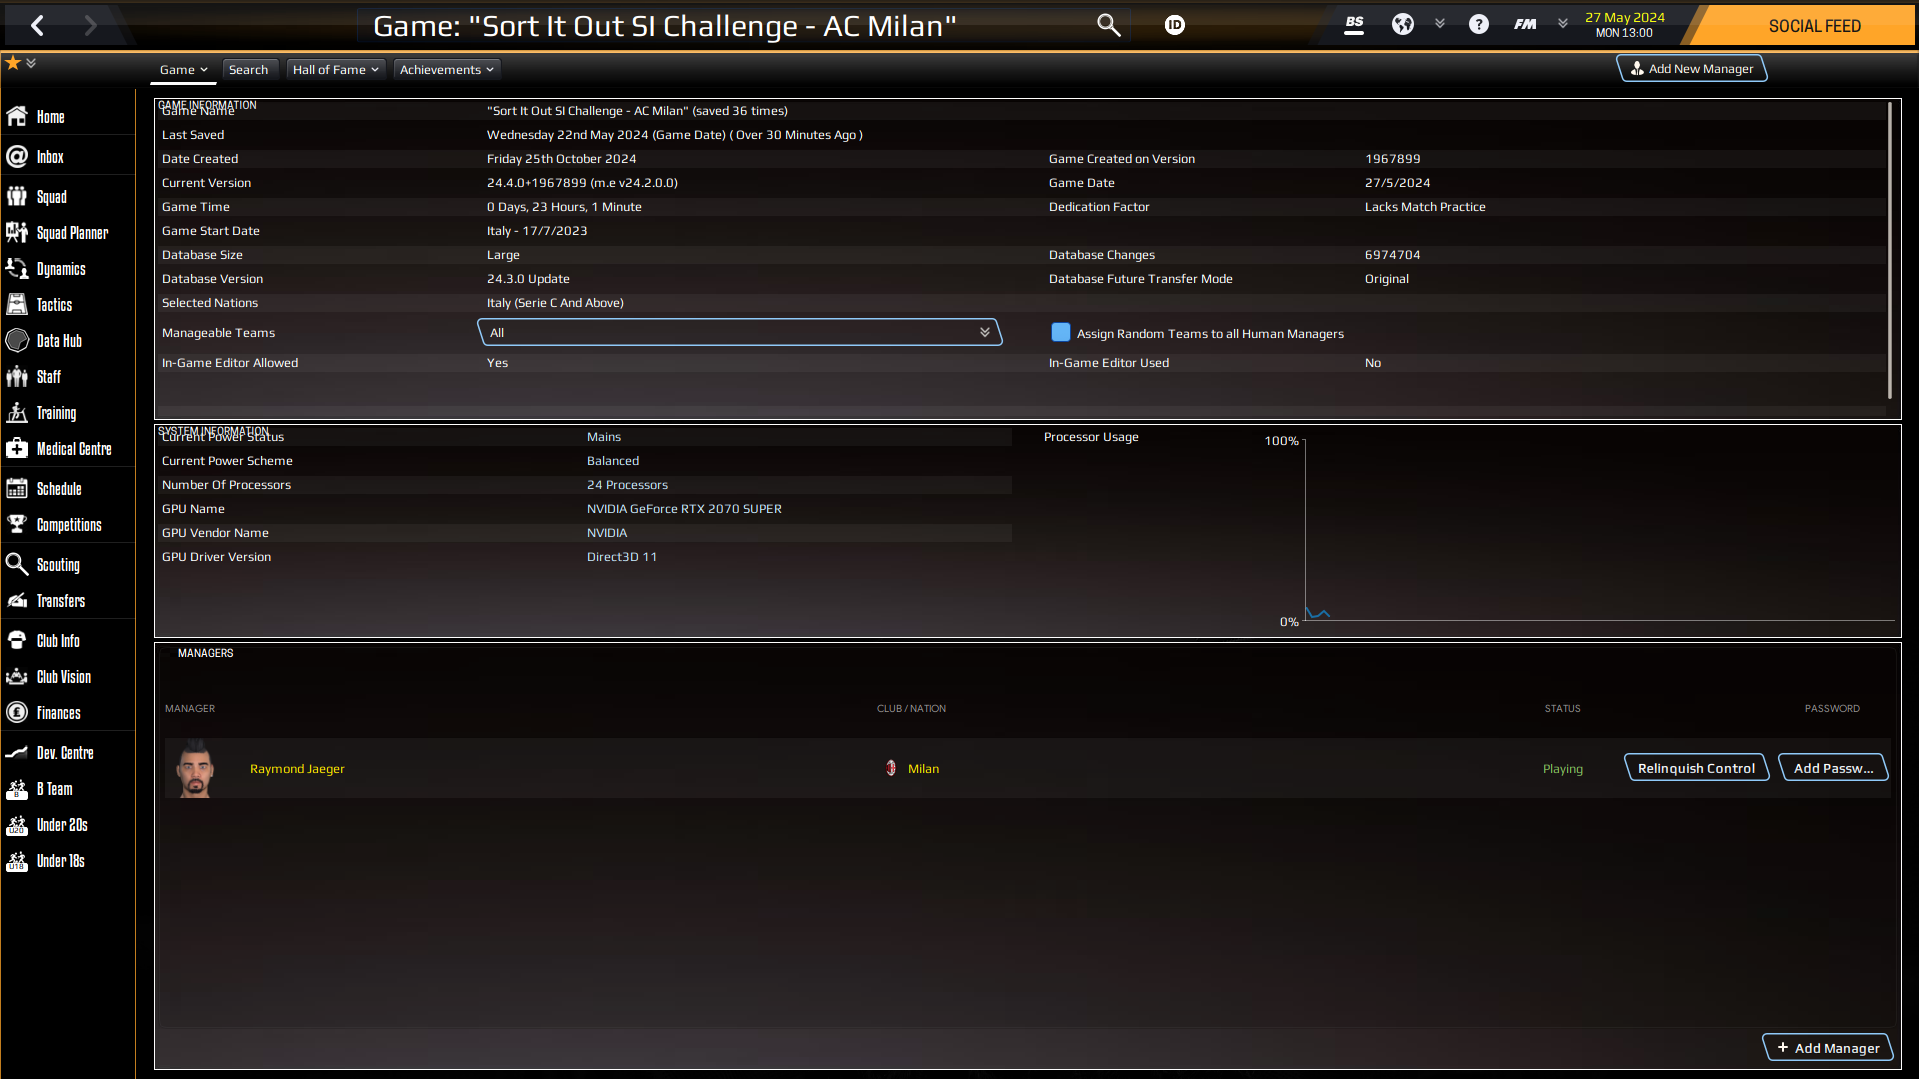
Task: Expand chevron next to the FM logo
Action: click(1563, 24)
